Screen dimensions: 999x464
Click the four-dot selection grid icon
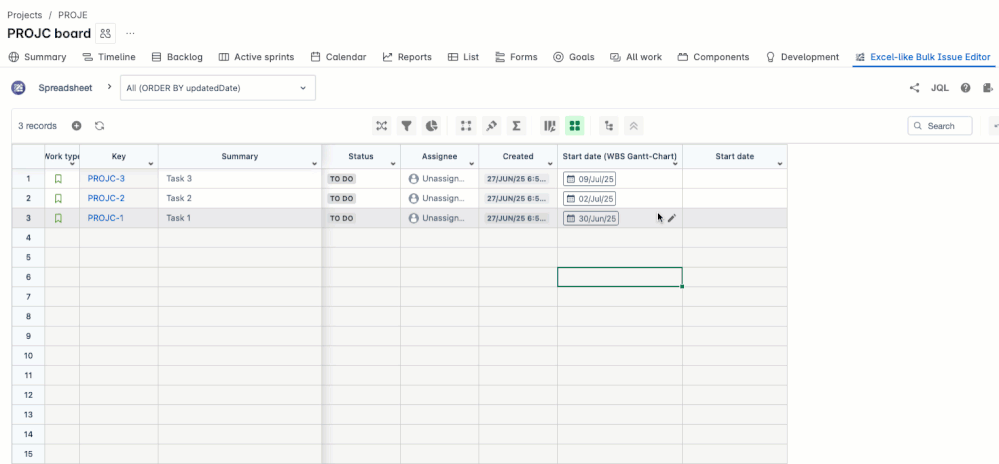pyautogui.click(x=466, y=126)
